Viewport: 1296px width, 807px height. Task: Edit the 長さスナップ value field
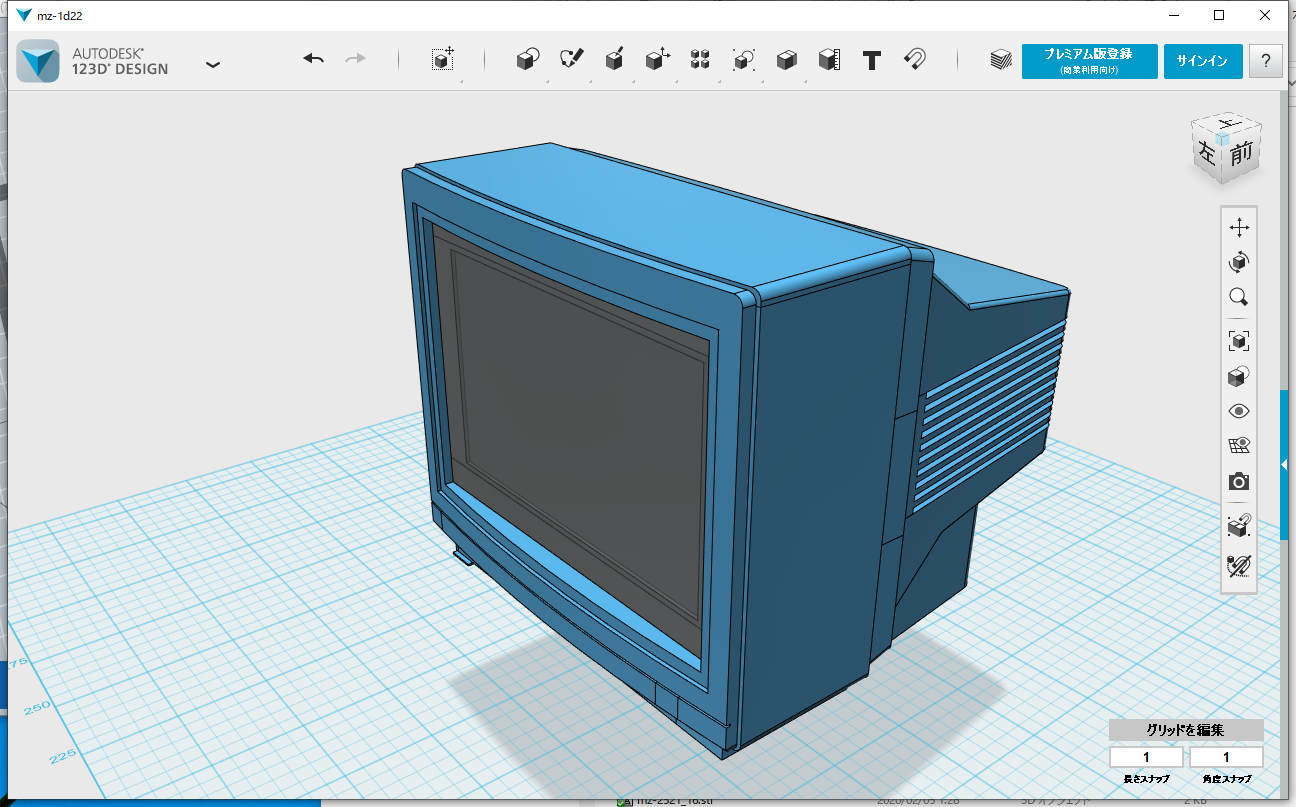click(x=1145, y=757)
